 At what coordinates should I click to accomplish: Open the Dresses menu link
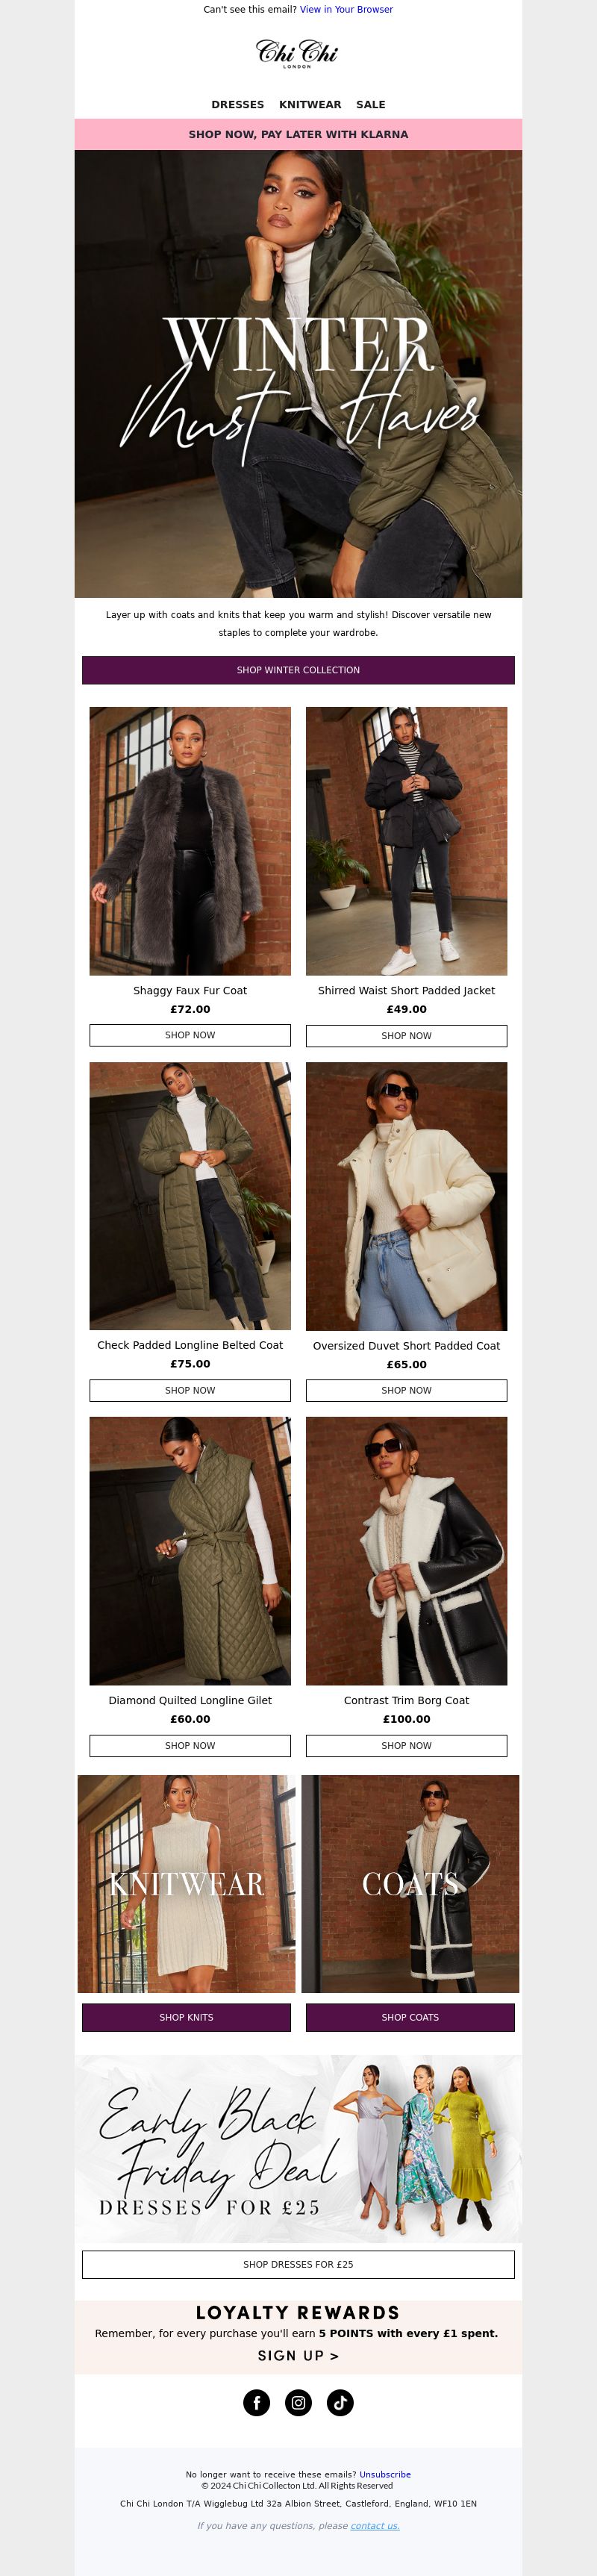(238, 104)
